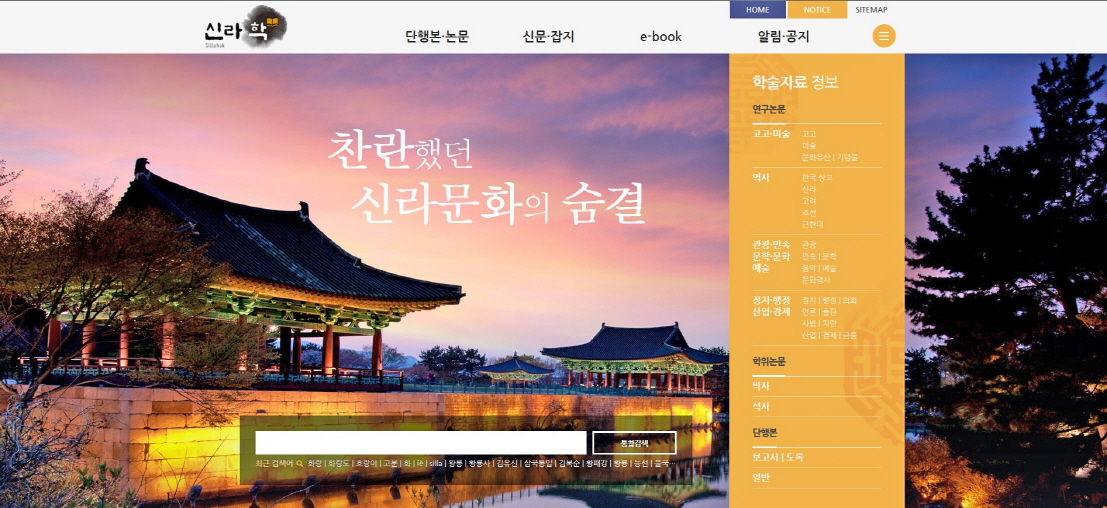1107x508 pixels.
Task: Open the 사법 subcategory link
Action: coord(809,323)
